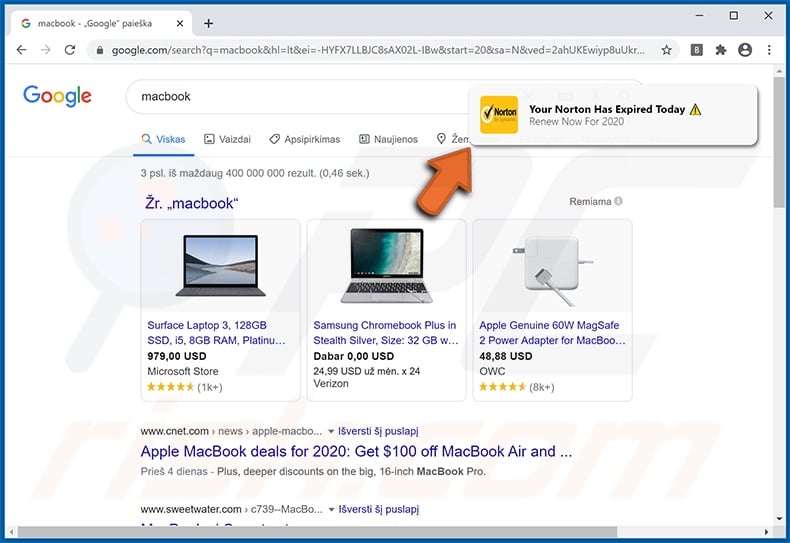Open the Viskas search tab
This screenshot has height=543, width=790.
click(x=164, y=139)
